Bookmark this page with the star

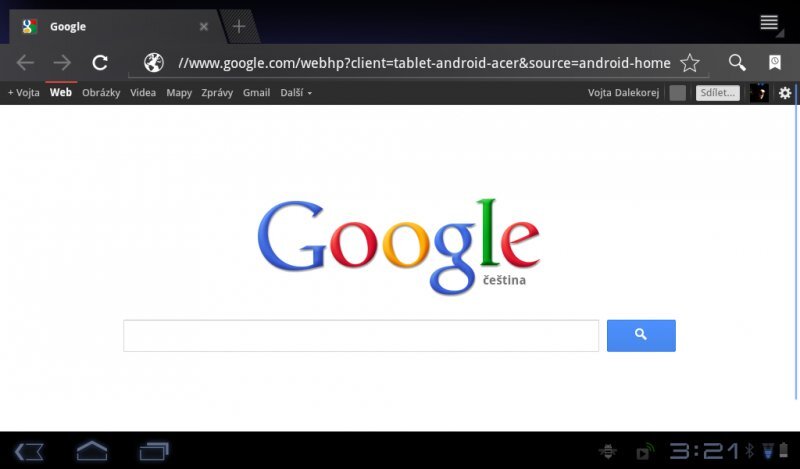pyautogui.click(x=690, y=63)
